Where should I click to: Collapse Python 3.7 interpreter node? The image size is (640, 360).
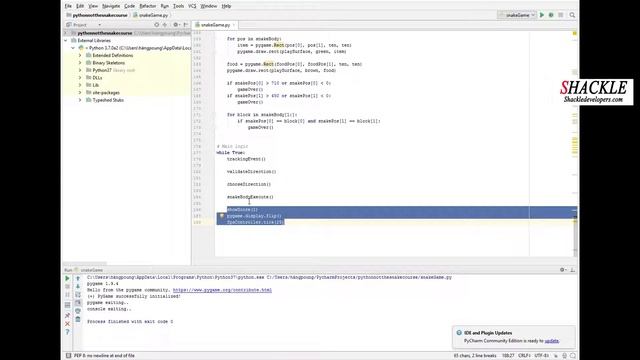tap(73, 48)
